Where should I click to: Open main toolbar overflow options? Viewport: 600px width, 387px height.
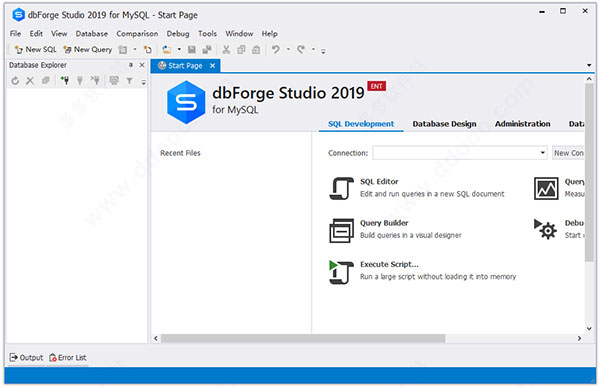(x=323, y=51)
